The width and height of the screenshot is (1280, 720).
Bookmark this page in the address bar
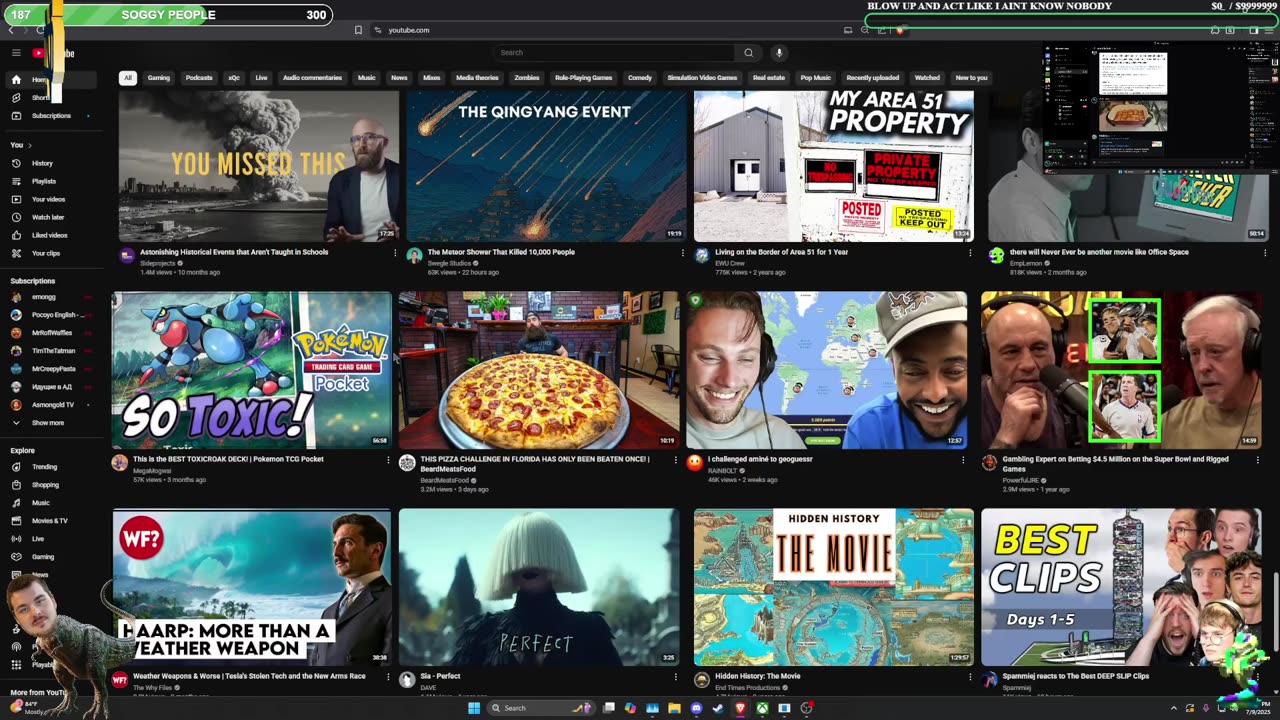(358, 30)
